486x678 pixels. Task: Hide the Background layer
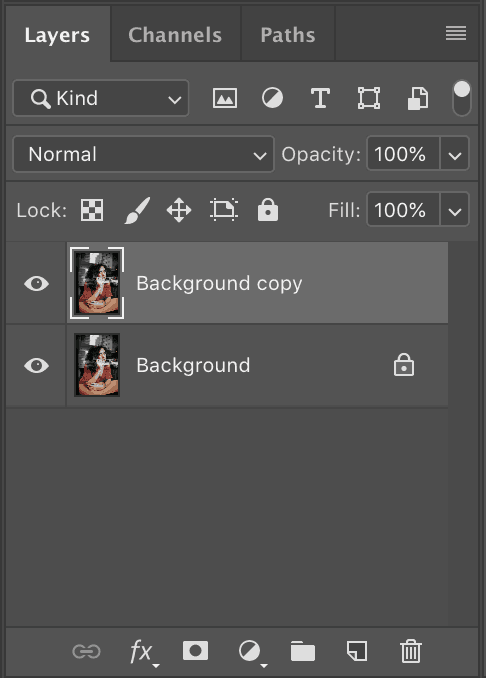pyautogui.click(x=36, y=365)
